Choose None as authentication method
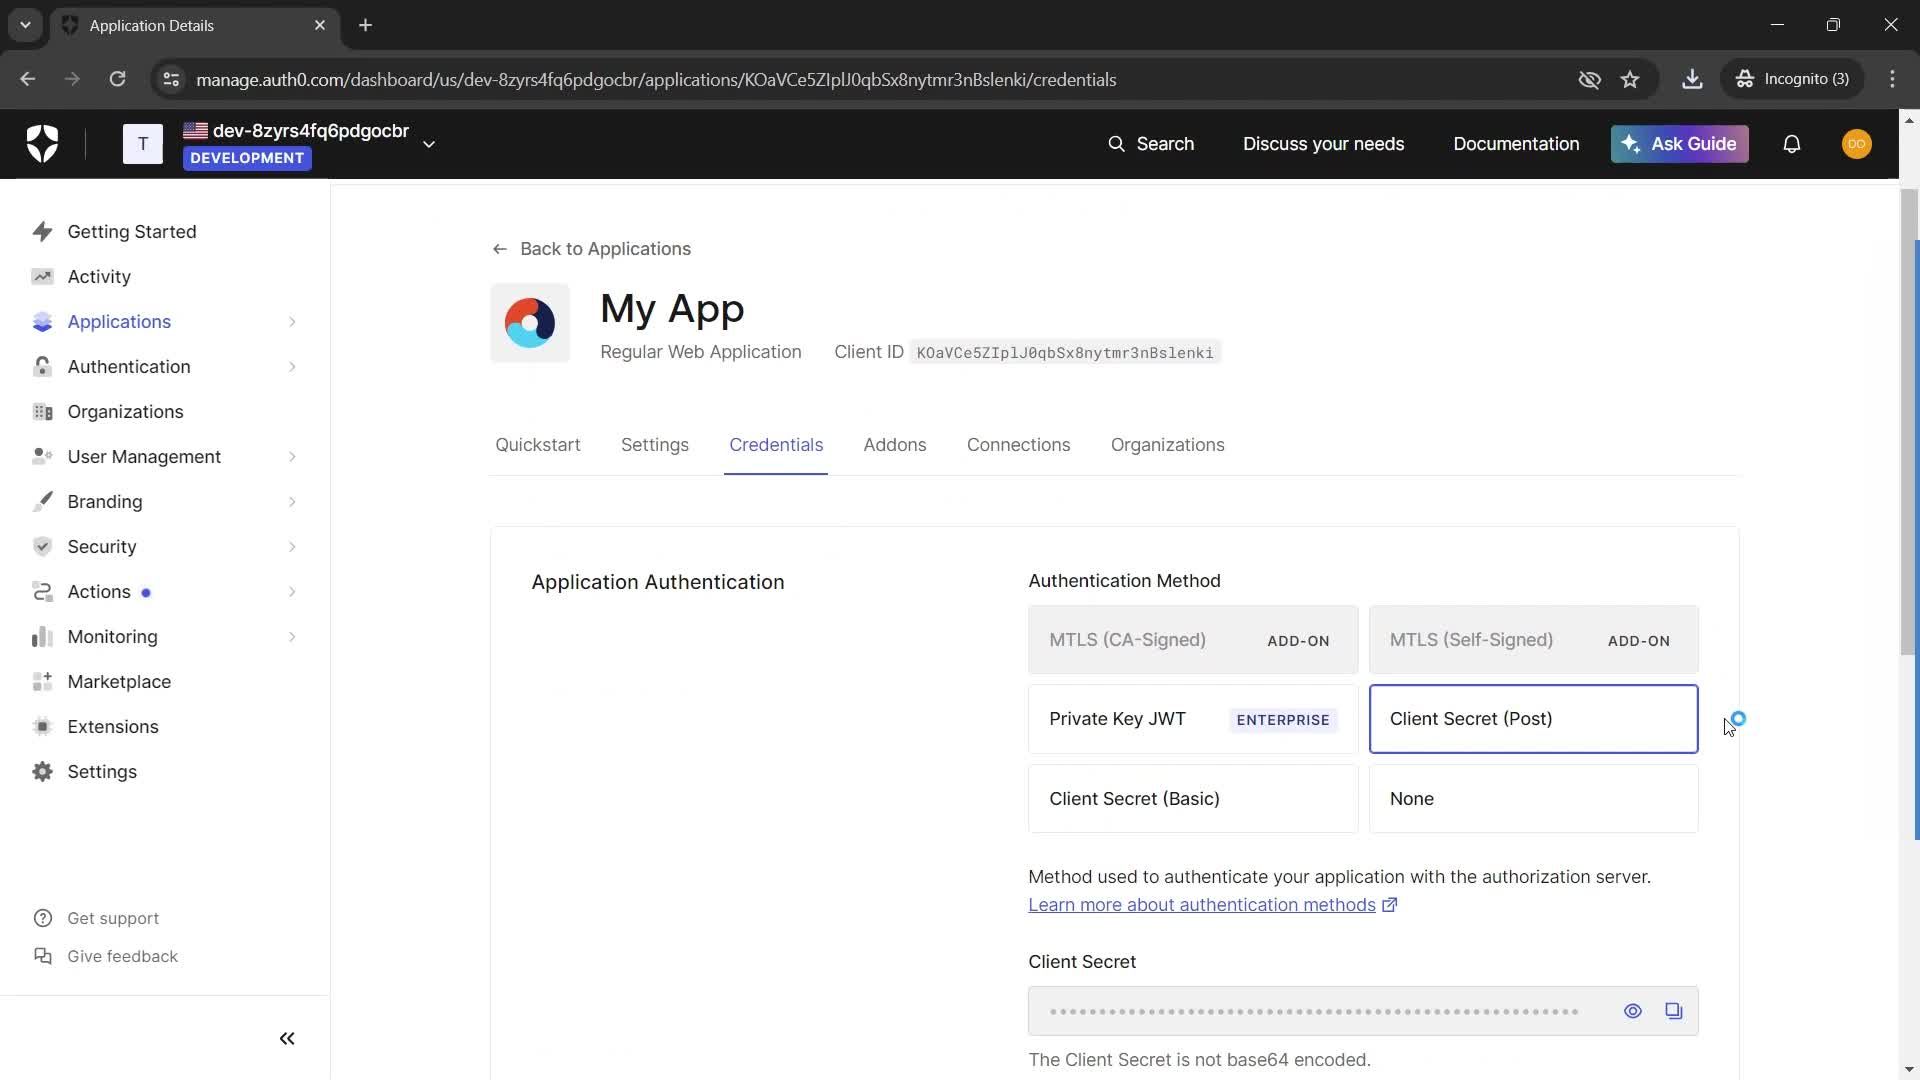Screen dimensions: 1920x1080 point(1532,799)
